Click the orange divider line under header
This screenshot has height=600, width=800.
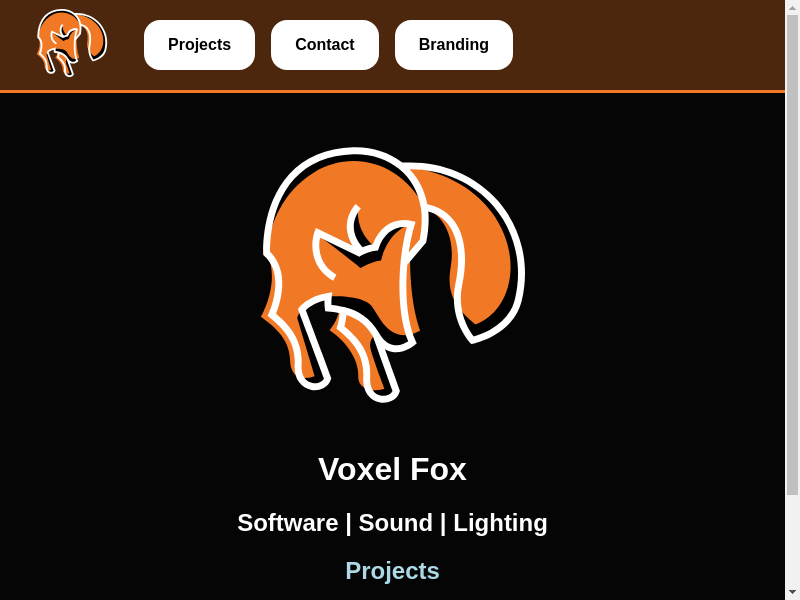point(392,91)
